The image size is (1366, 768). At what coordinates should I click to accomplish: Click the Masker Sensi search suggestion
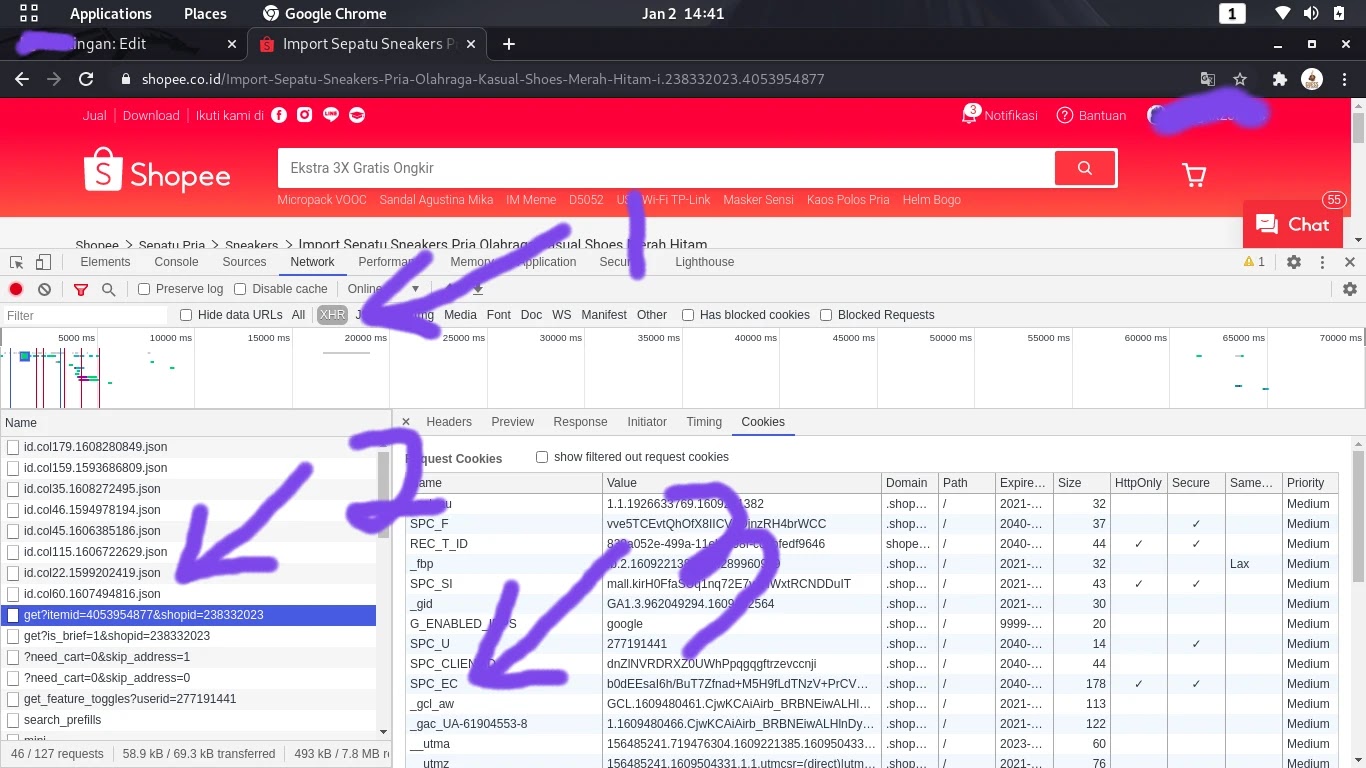(x=758, y=200)
